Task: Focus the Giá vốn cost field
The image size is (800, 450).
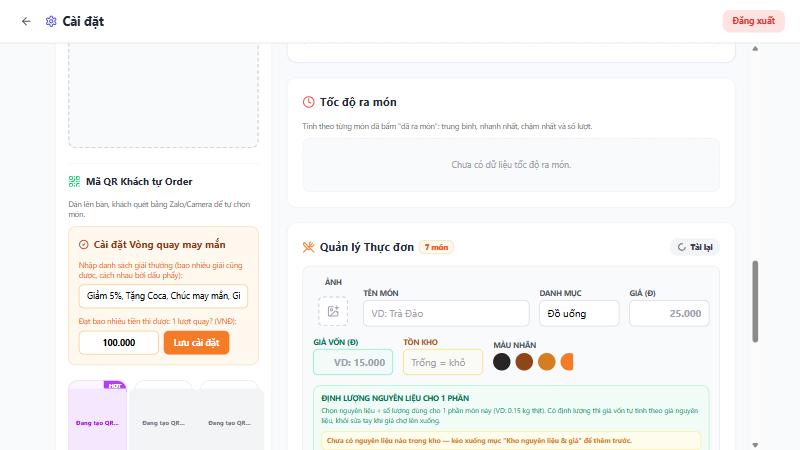Action: [353, 362]
